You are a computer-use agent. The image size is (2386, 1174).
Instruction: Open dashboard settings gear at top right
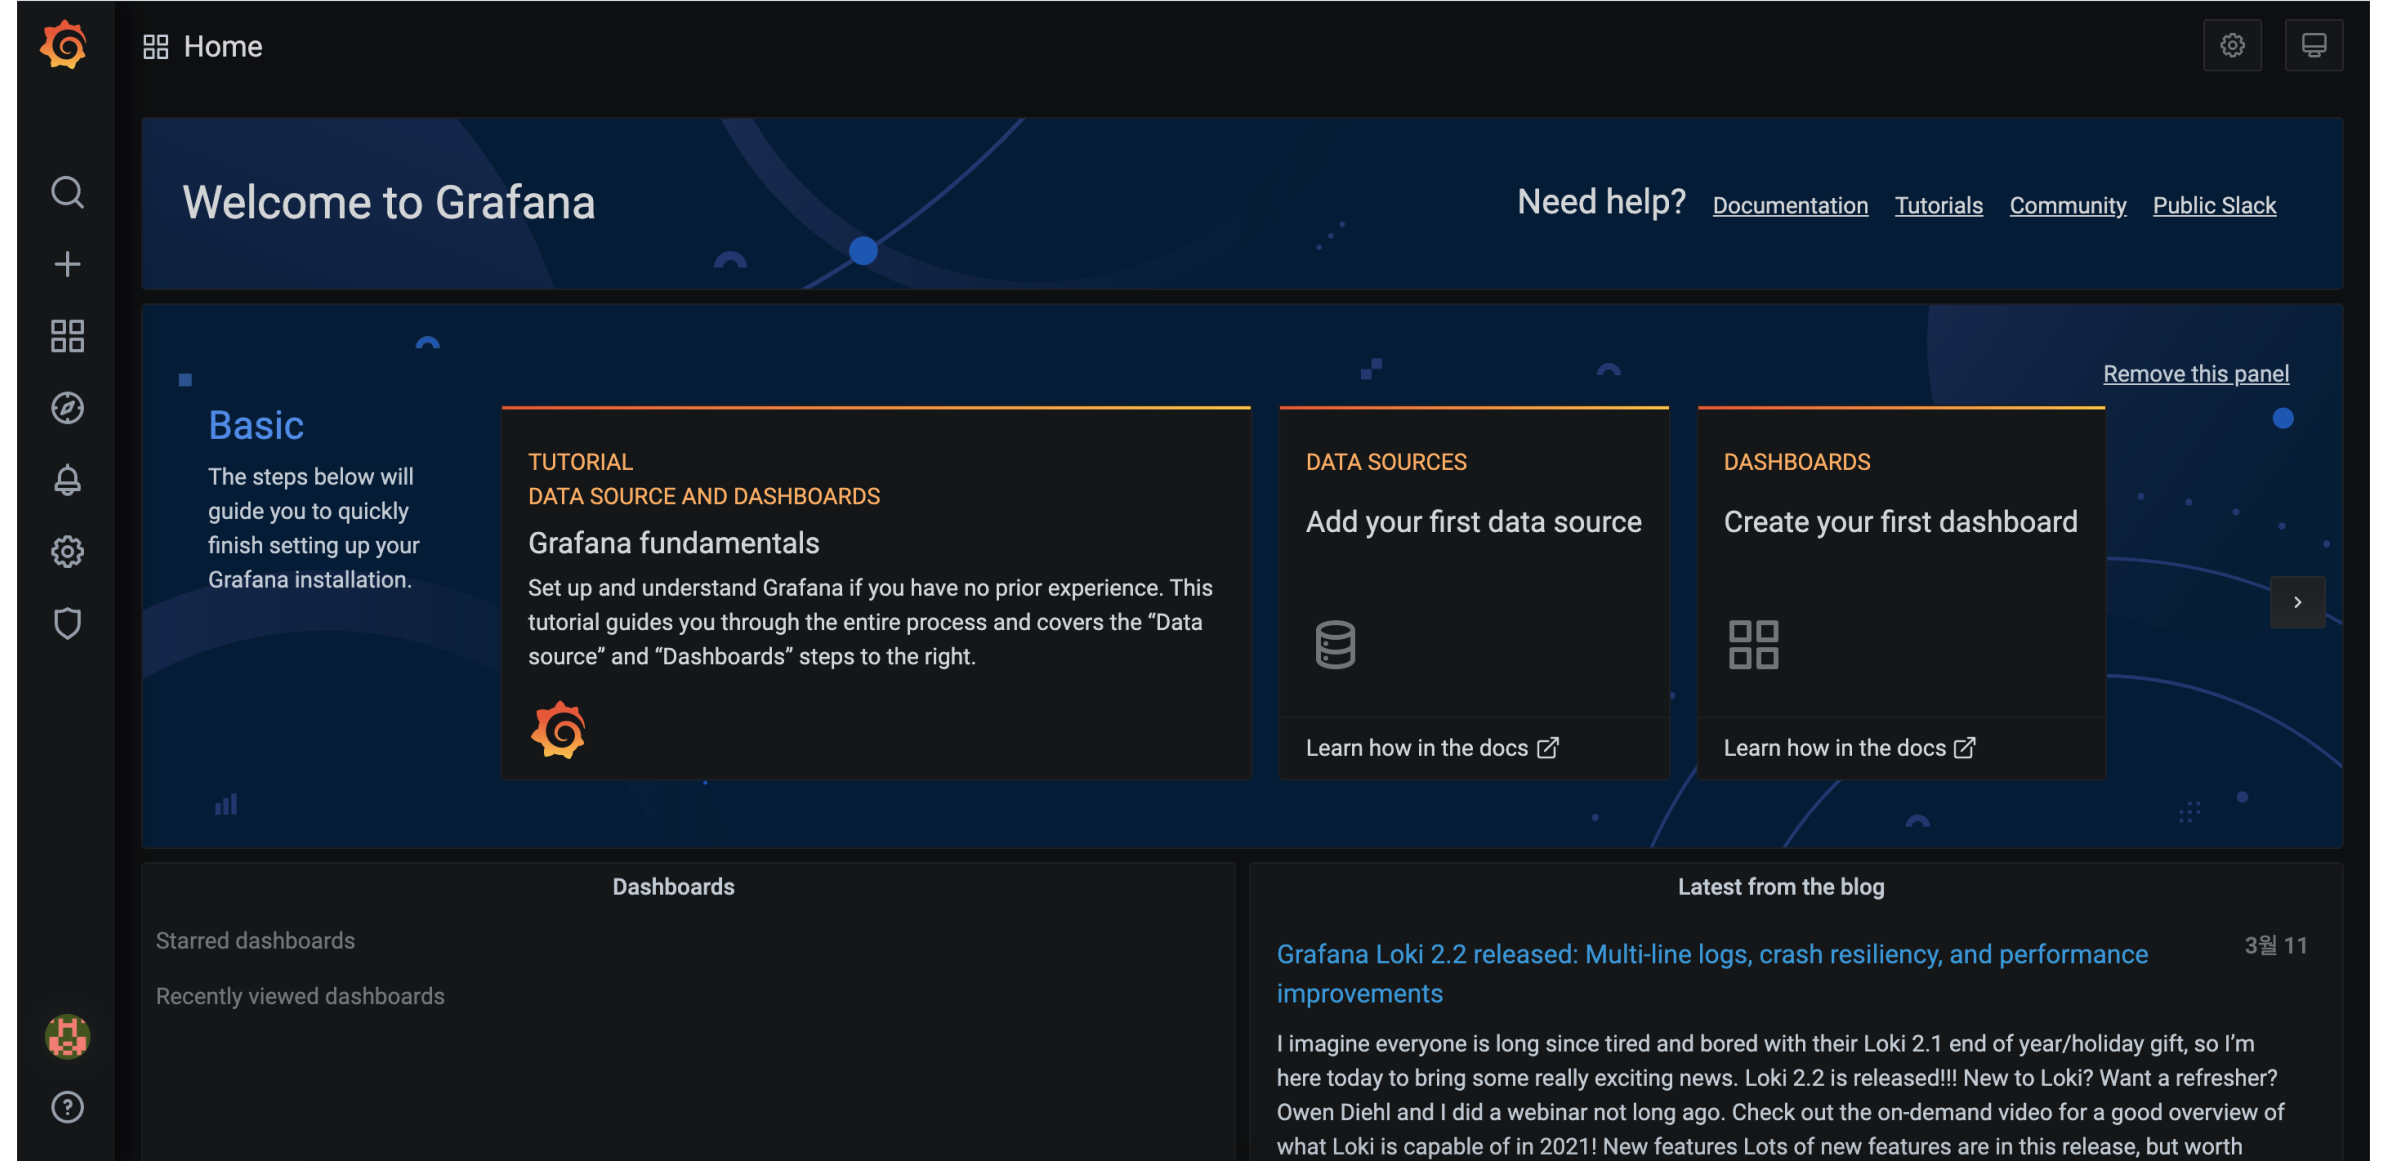(2232, 45)
